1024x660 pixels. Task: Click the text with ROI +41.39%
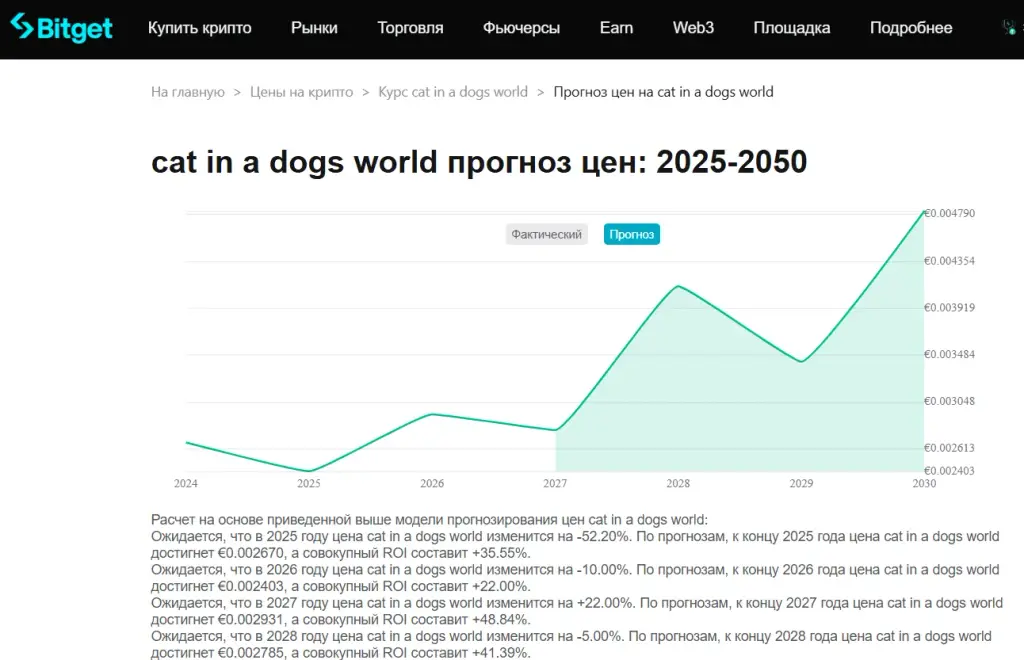pos(571,645)
